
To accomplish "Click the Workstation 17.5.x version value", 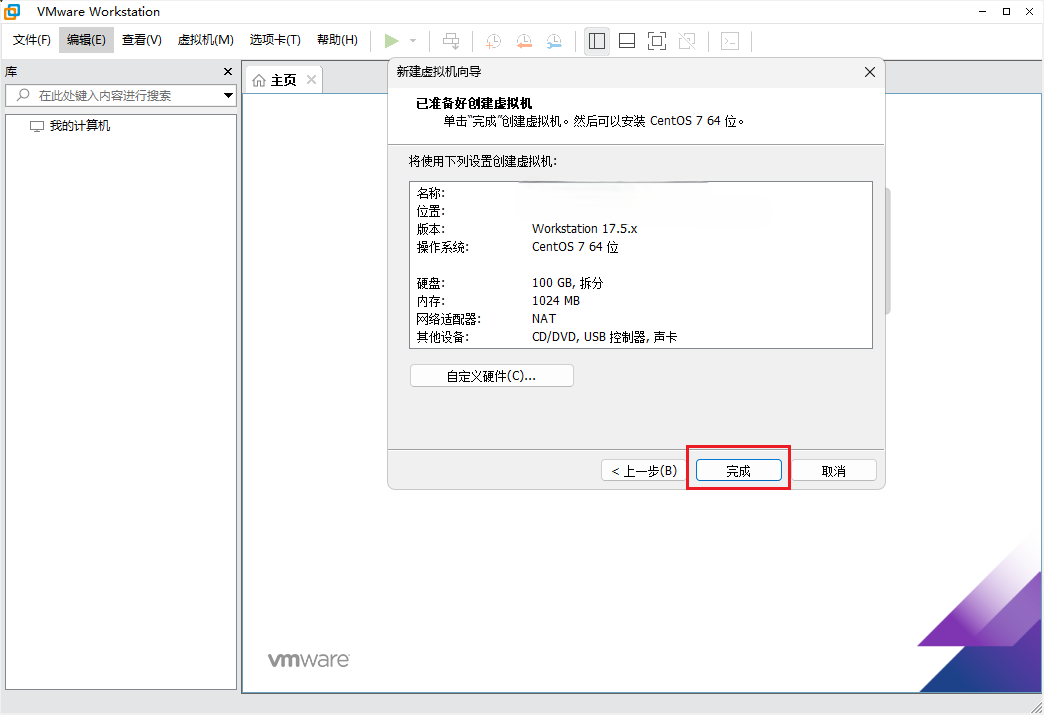I will (585, 228).
